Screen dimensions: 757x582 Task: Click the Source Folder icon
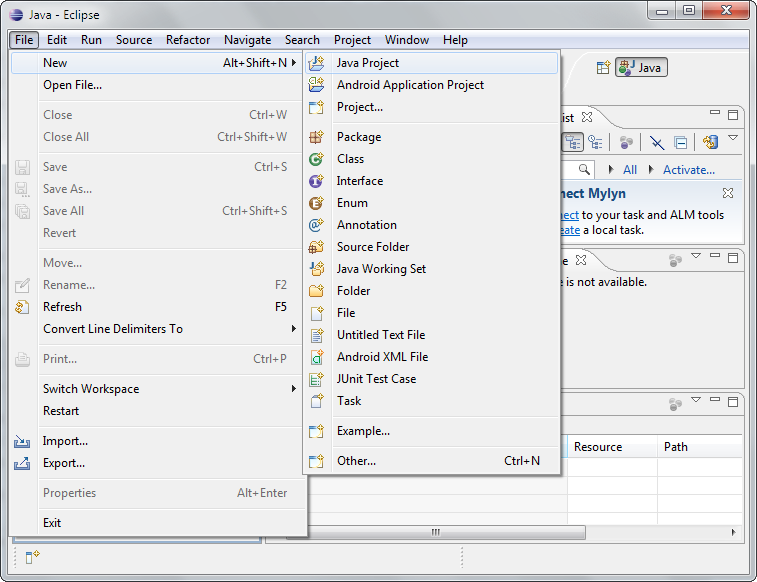(x=317, y=247)
